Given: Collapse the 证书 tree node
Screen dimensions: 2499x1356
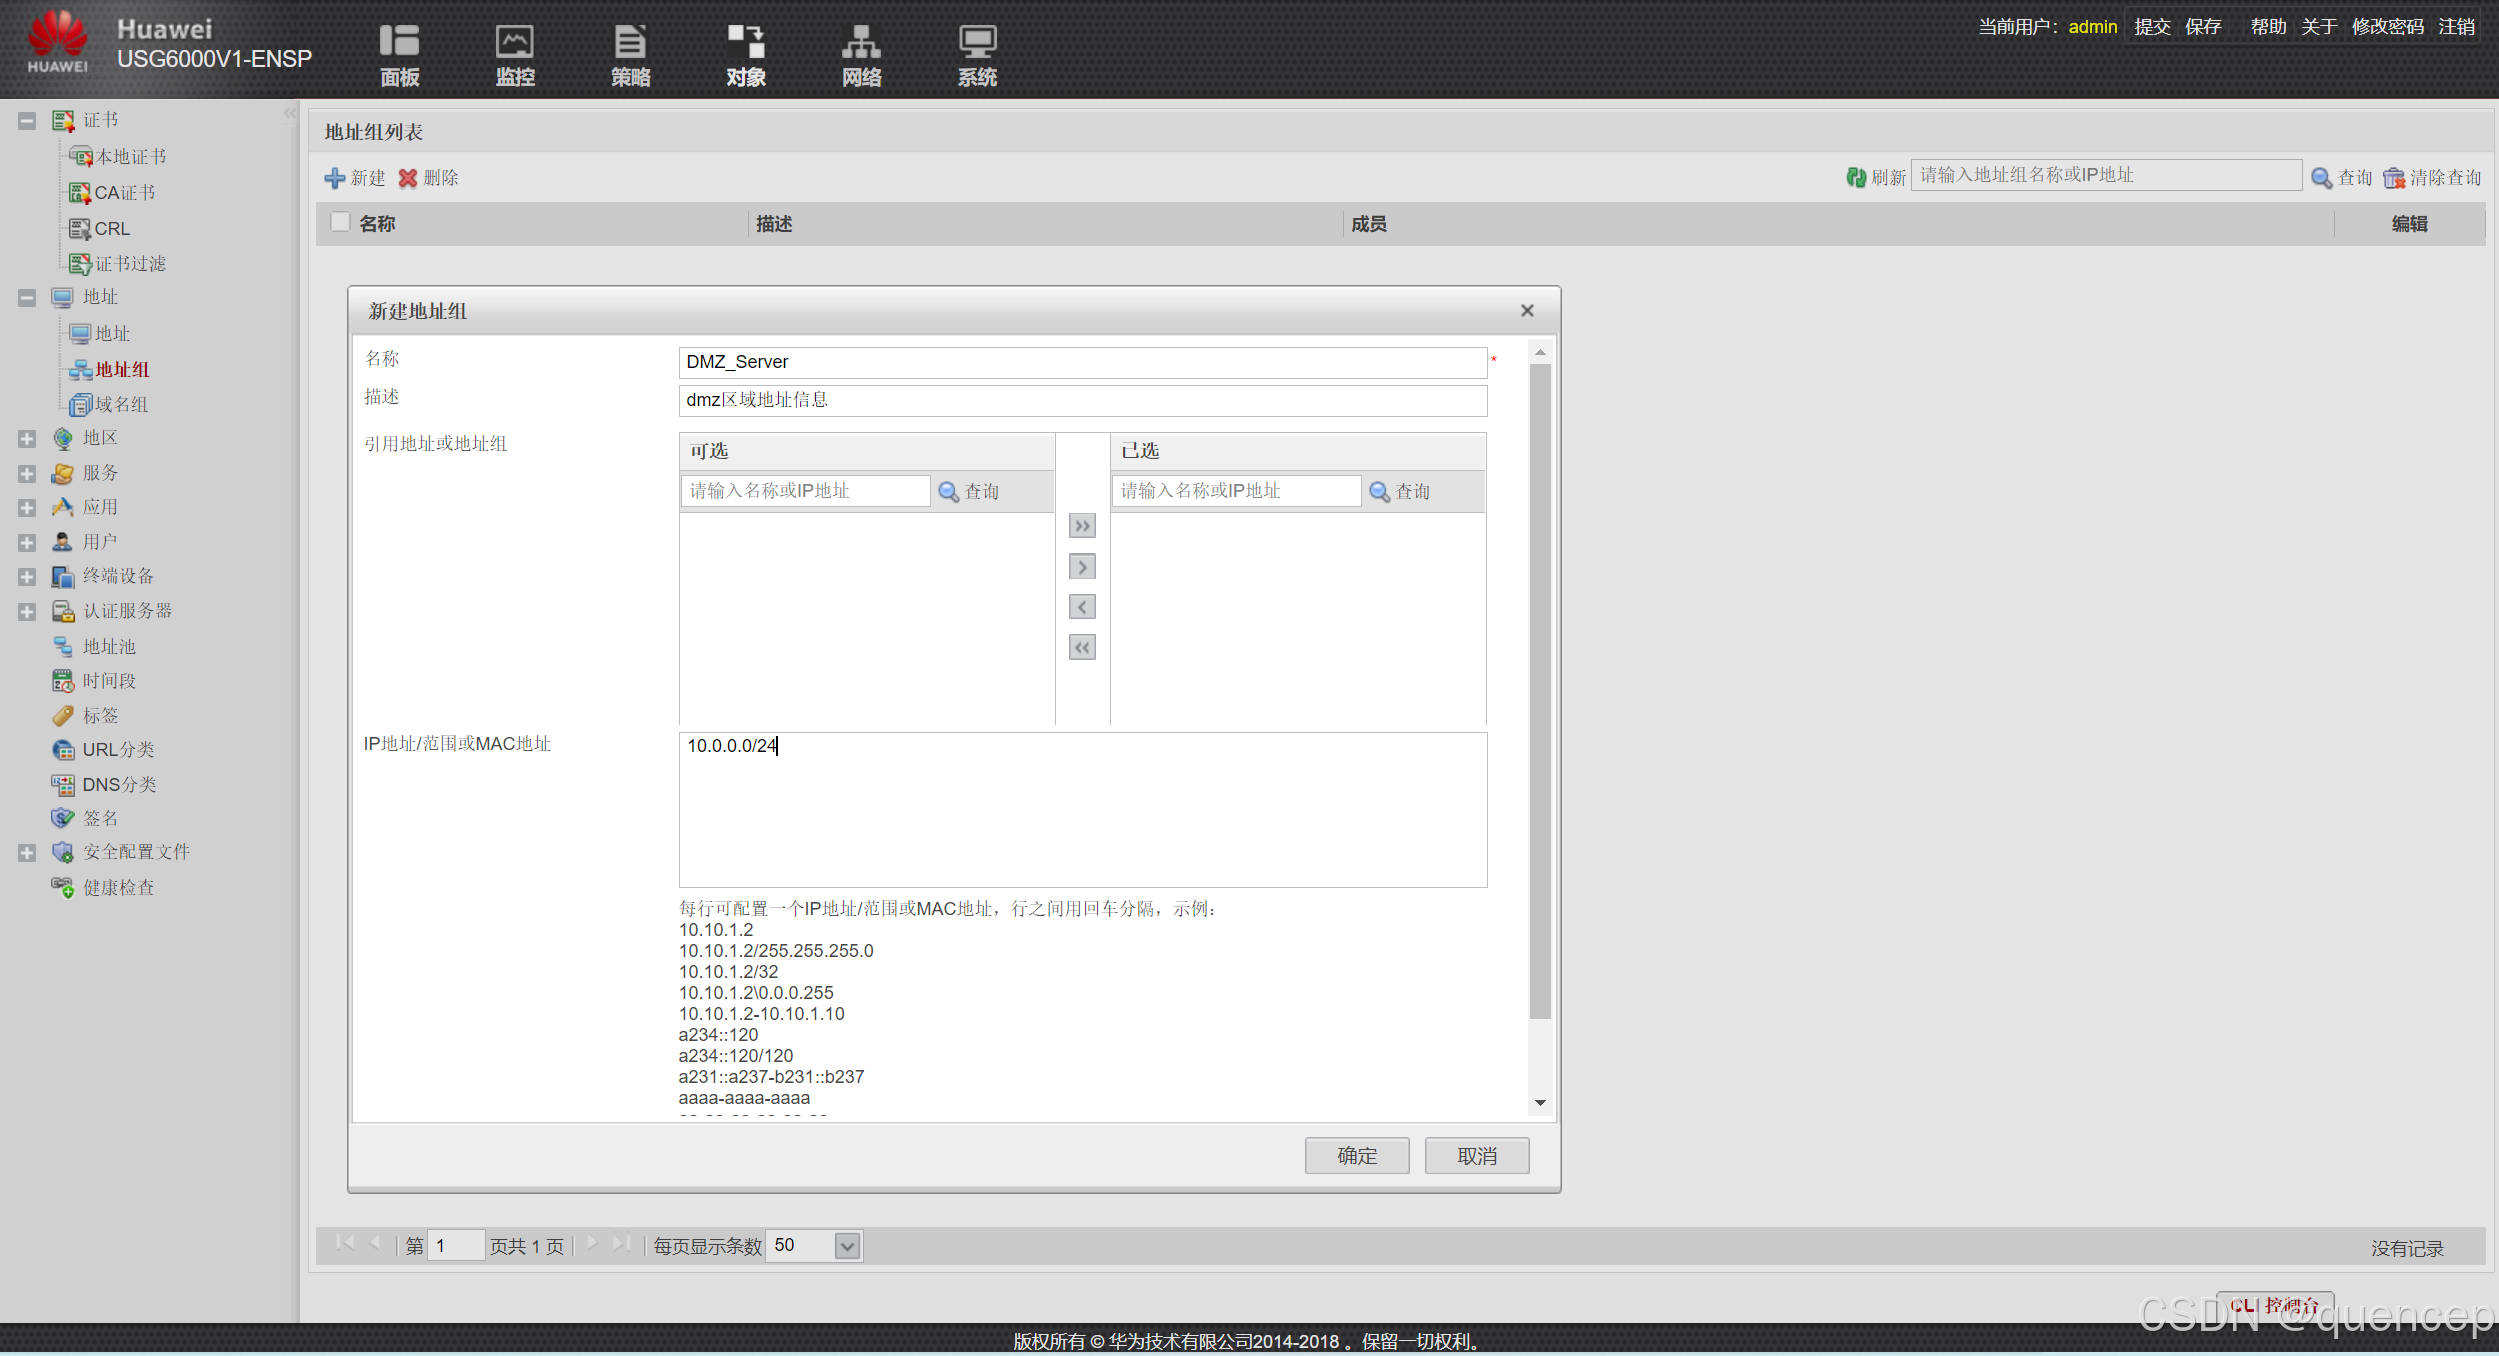Looking at the screenshot, I should 27,121.
